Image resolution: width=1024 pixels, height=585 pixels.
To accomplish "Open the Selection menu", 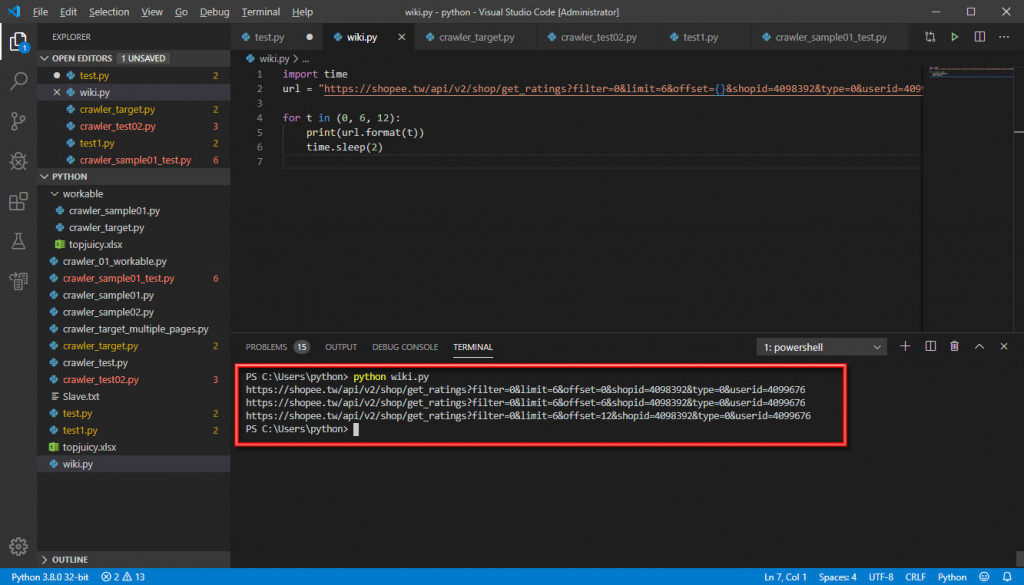I will 109,12.
